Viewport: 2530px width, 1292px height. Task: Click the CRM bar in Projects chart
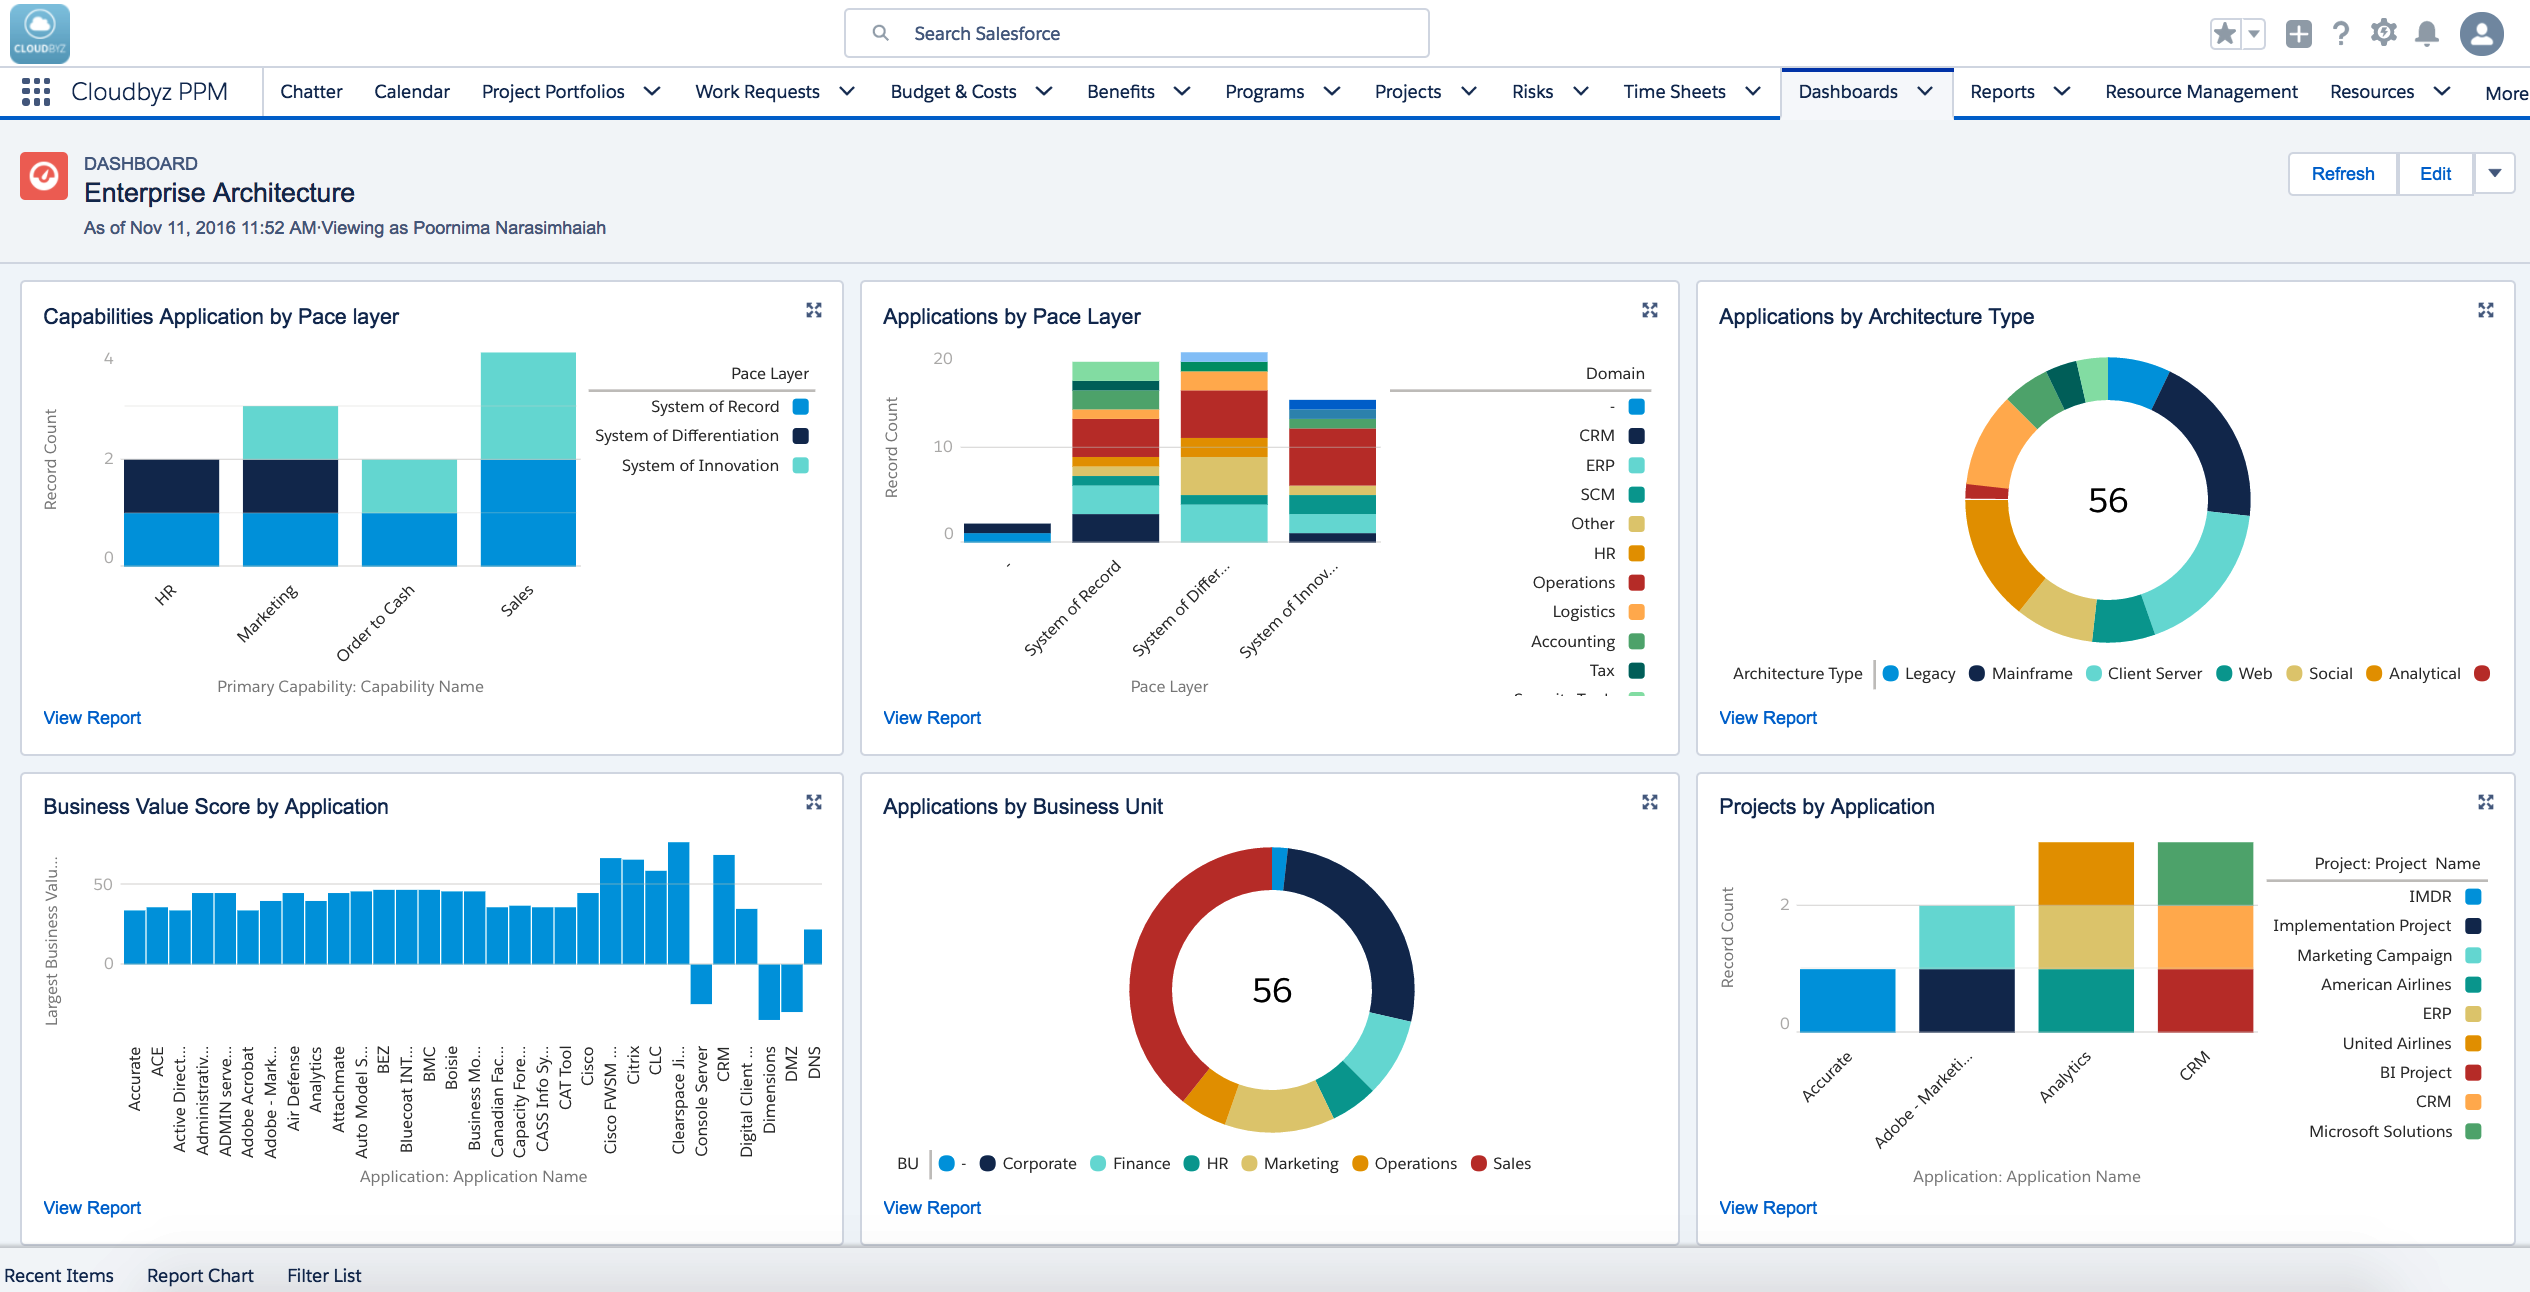click(2205, 937)
